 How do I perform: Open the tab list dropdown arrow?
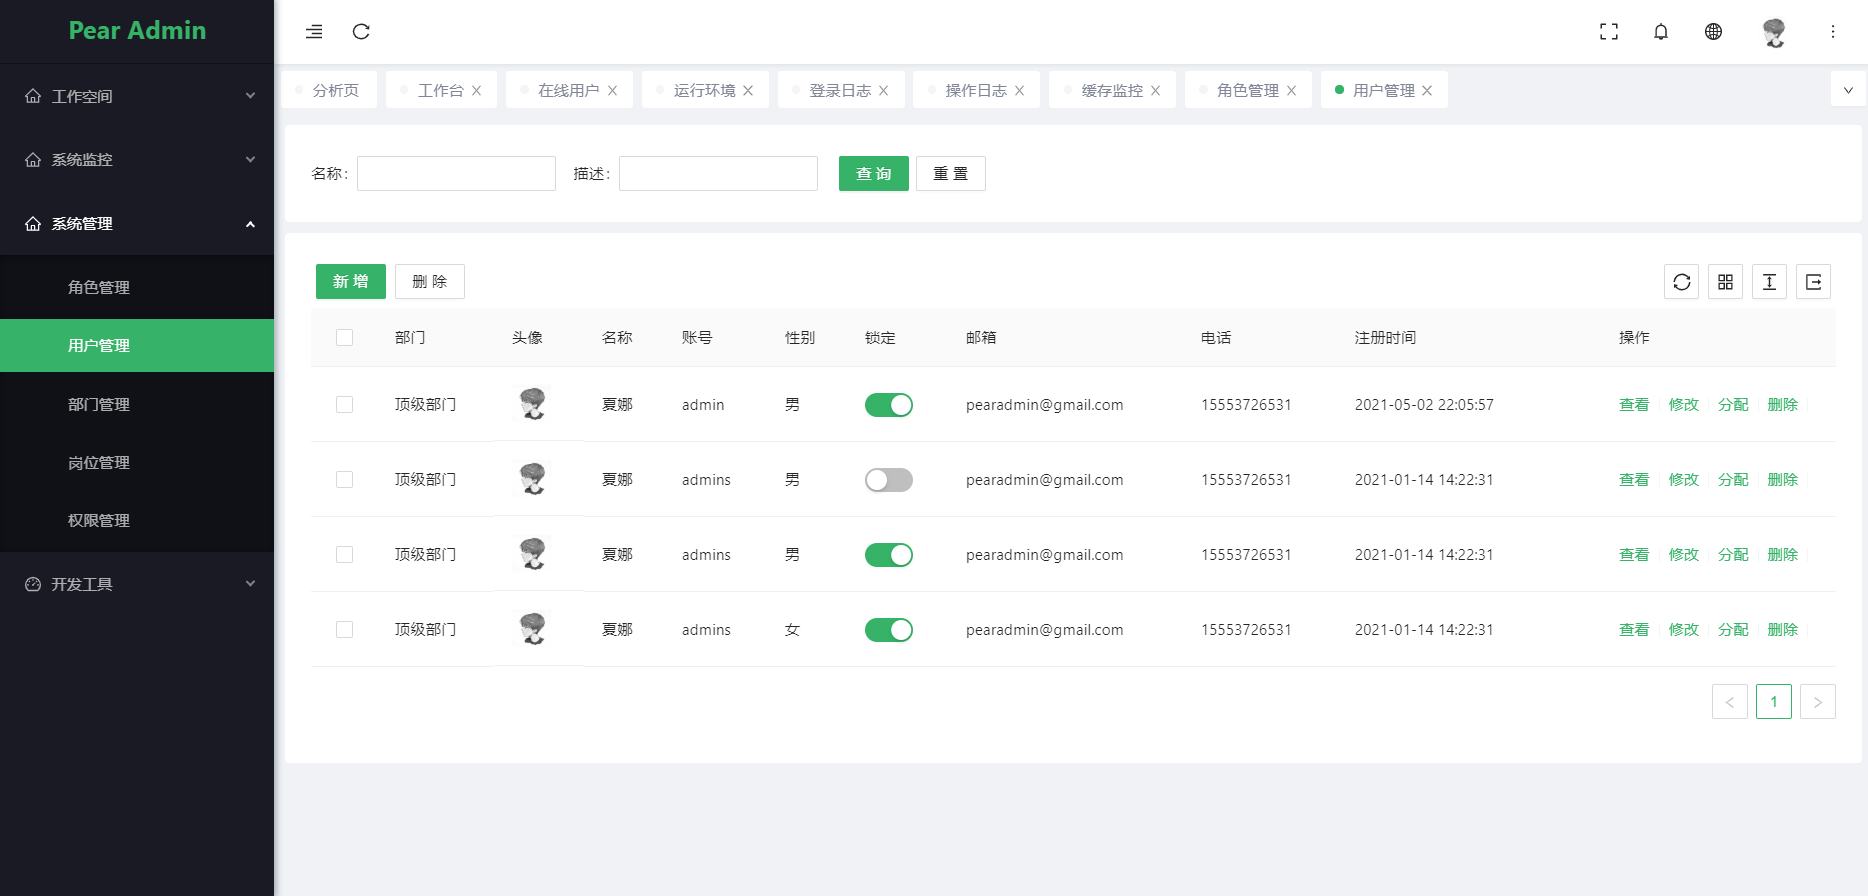click(1848, 90)
